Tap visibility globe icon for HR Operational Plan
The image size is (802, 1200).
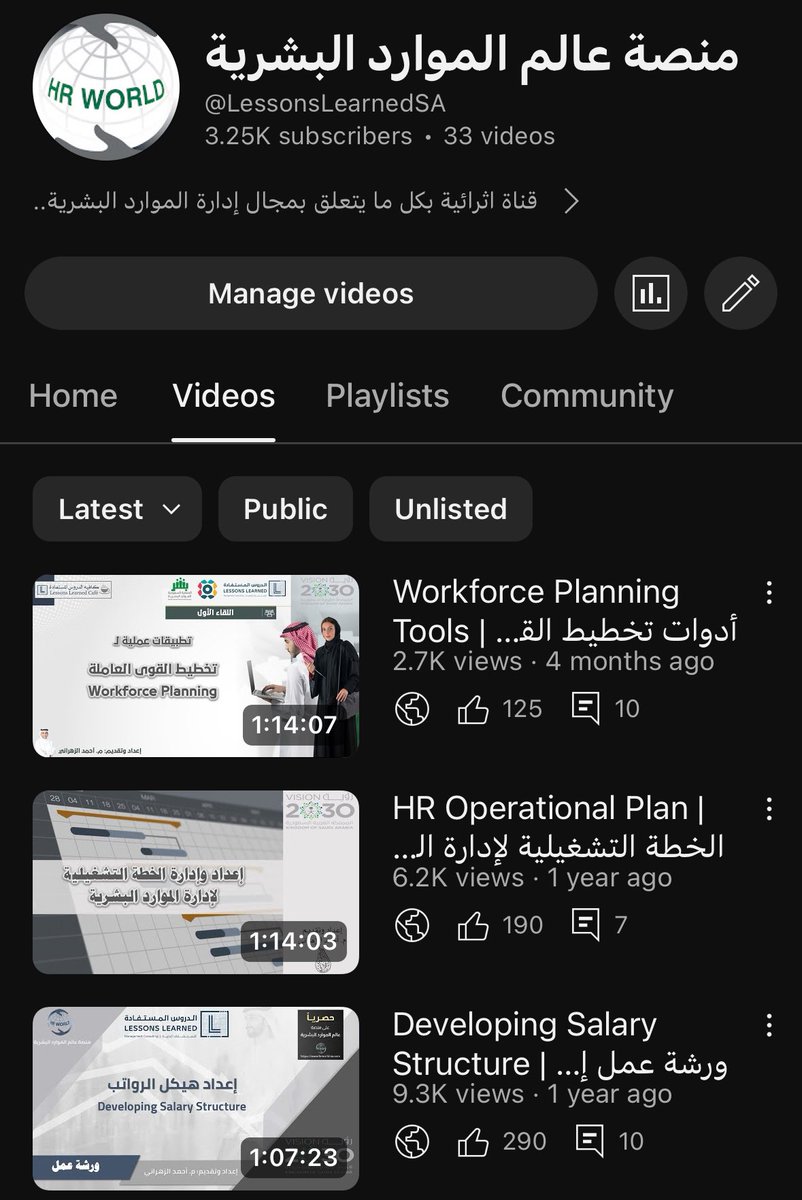(x=412, y=925)
